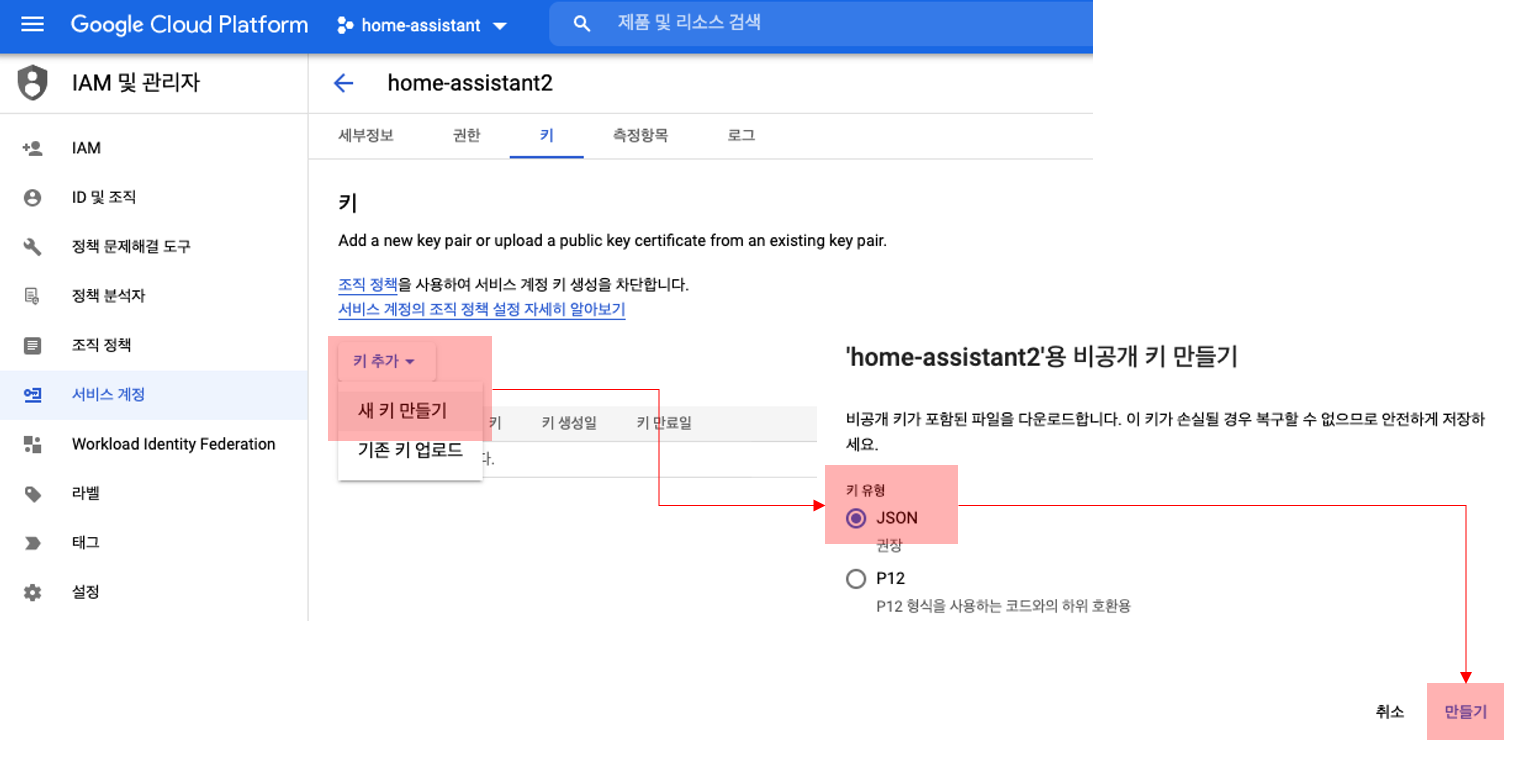Click the project hexagon icon beside home-assistant

[344, 25]
